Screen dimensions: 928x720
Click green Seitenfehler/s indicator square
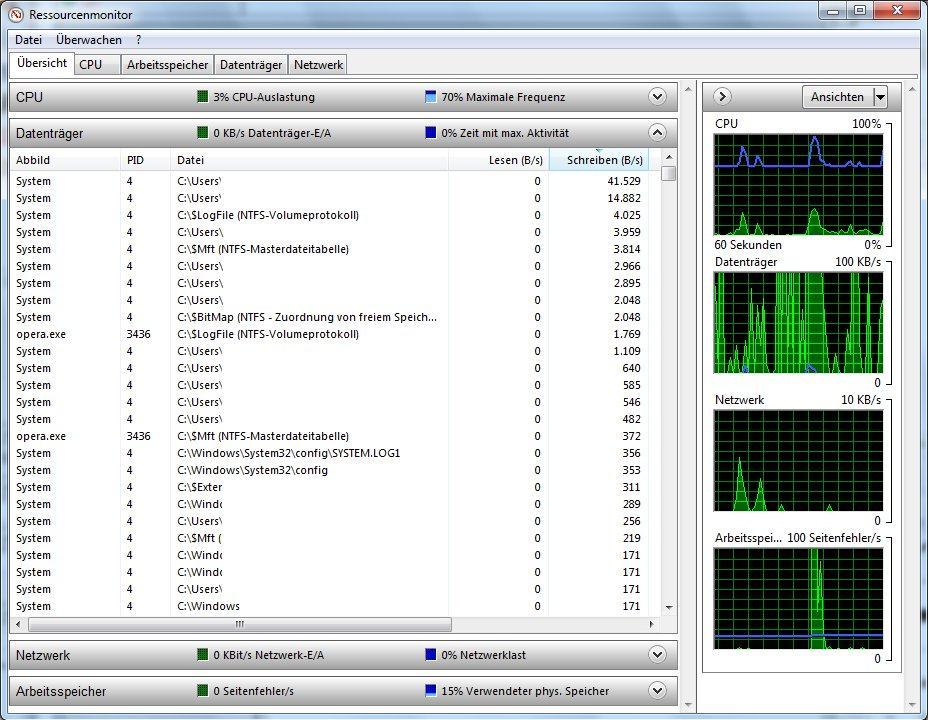coord(202,690)
